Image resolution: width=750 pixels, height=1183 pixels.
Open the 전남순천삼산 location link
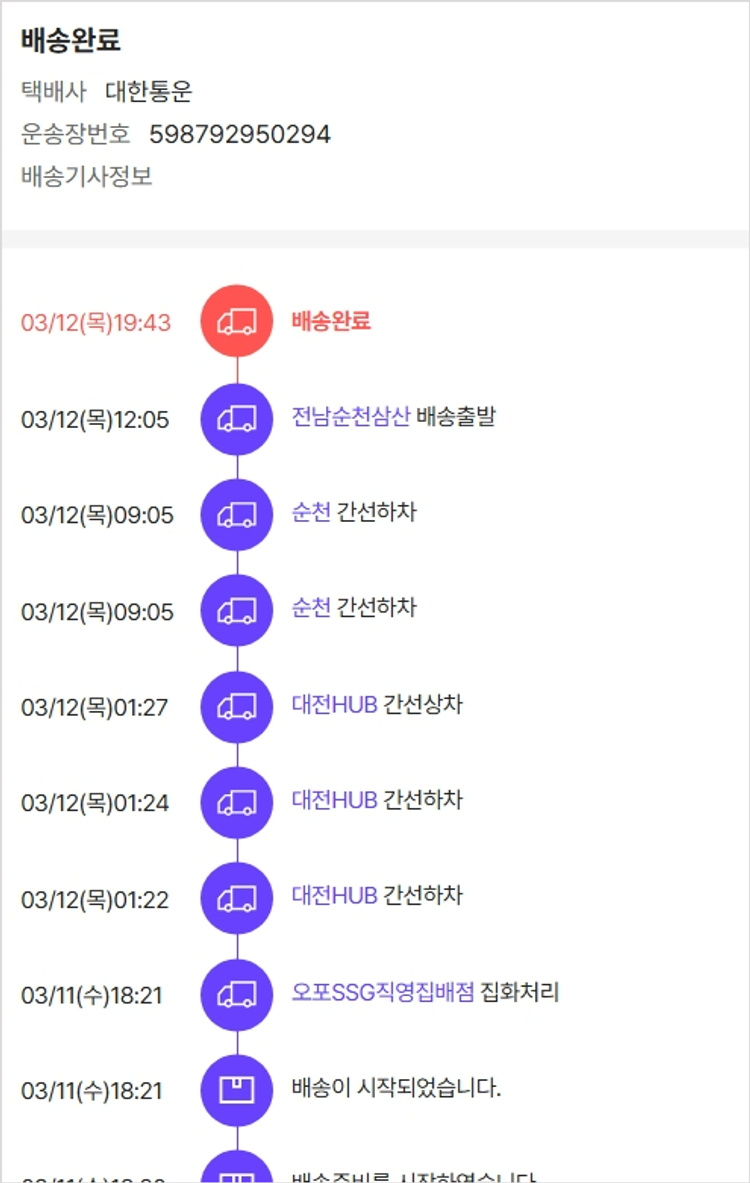point(351,417)
